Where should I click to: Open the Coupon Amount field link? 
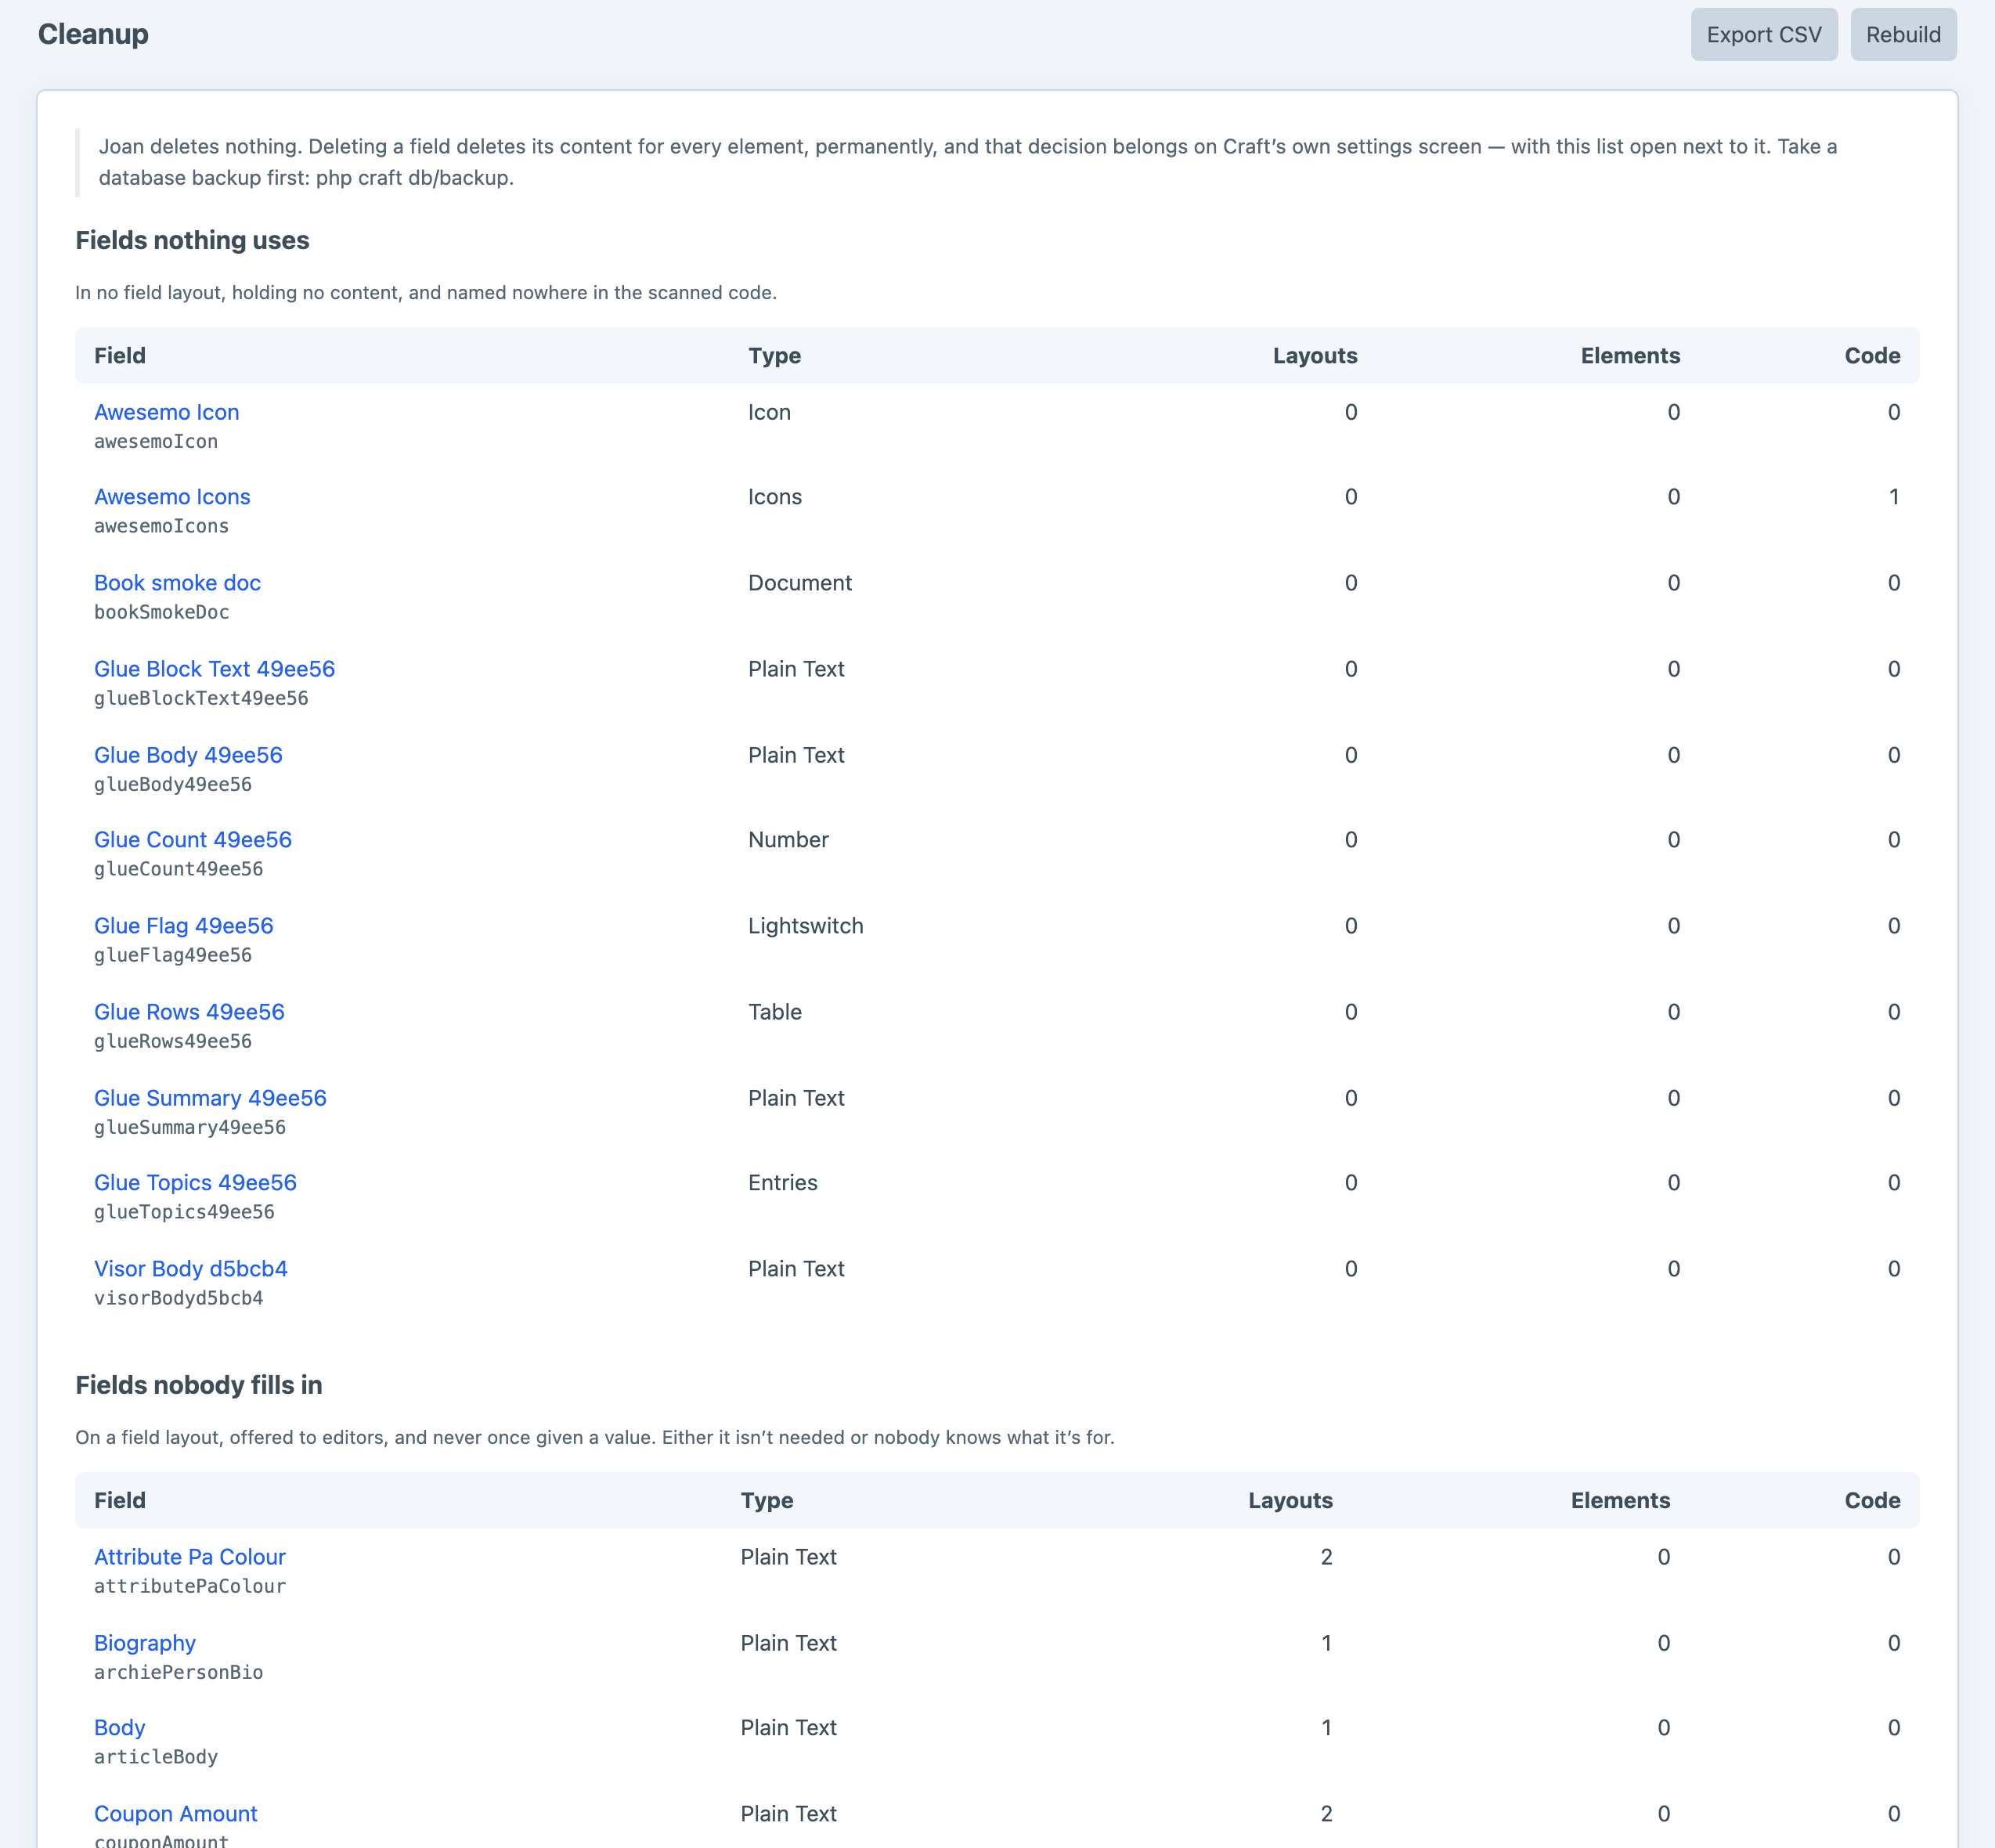(x=176, y=1814)
